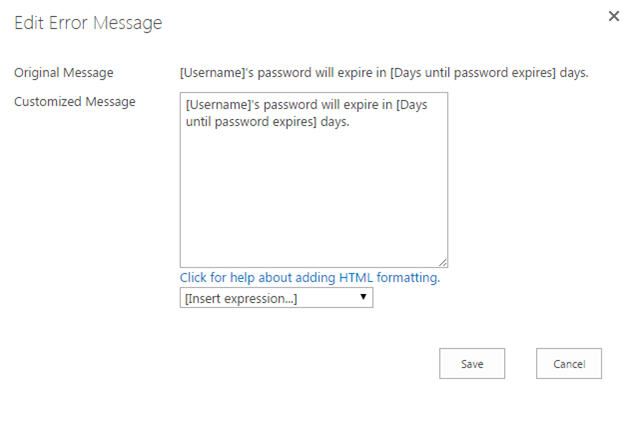Click "[Days until password expires]" in original message
This screenshot has width=628, height=435.
pos(456,73)
